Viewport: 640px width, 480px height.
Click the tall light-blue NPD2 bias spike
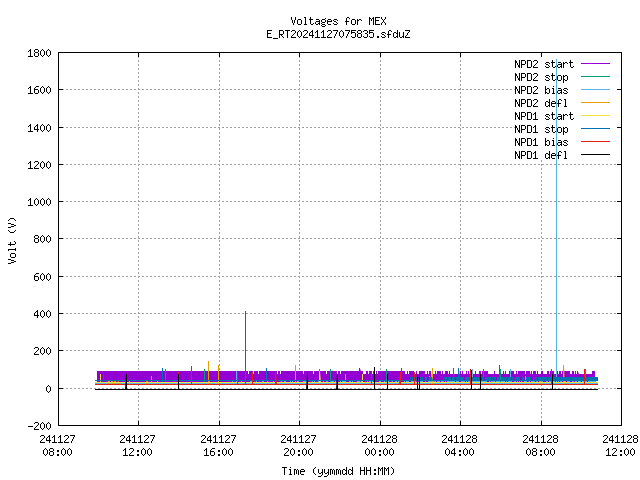click(556, 220)
